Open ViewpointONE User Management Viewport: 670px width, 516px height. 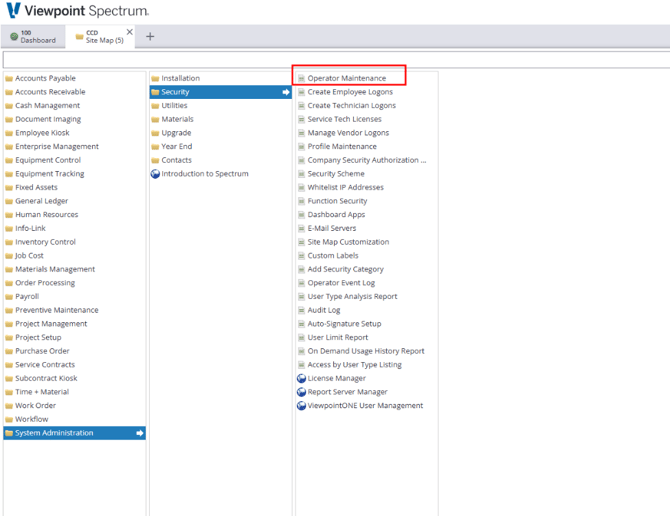[x=365, y=406]
